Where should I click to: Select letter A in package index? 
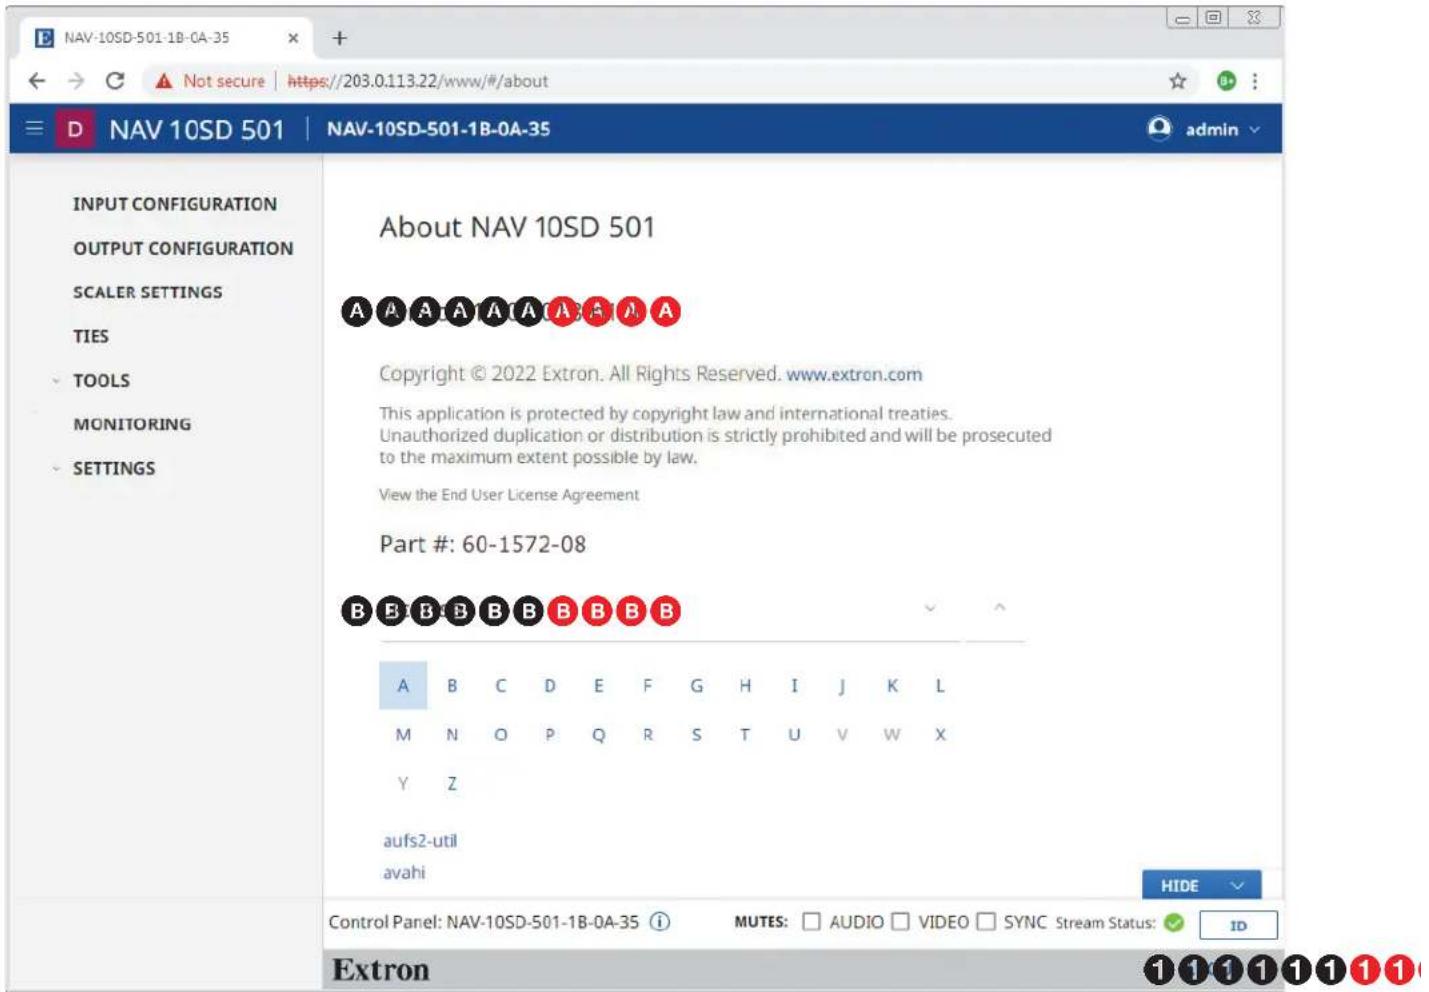click(x=403, y=685)
